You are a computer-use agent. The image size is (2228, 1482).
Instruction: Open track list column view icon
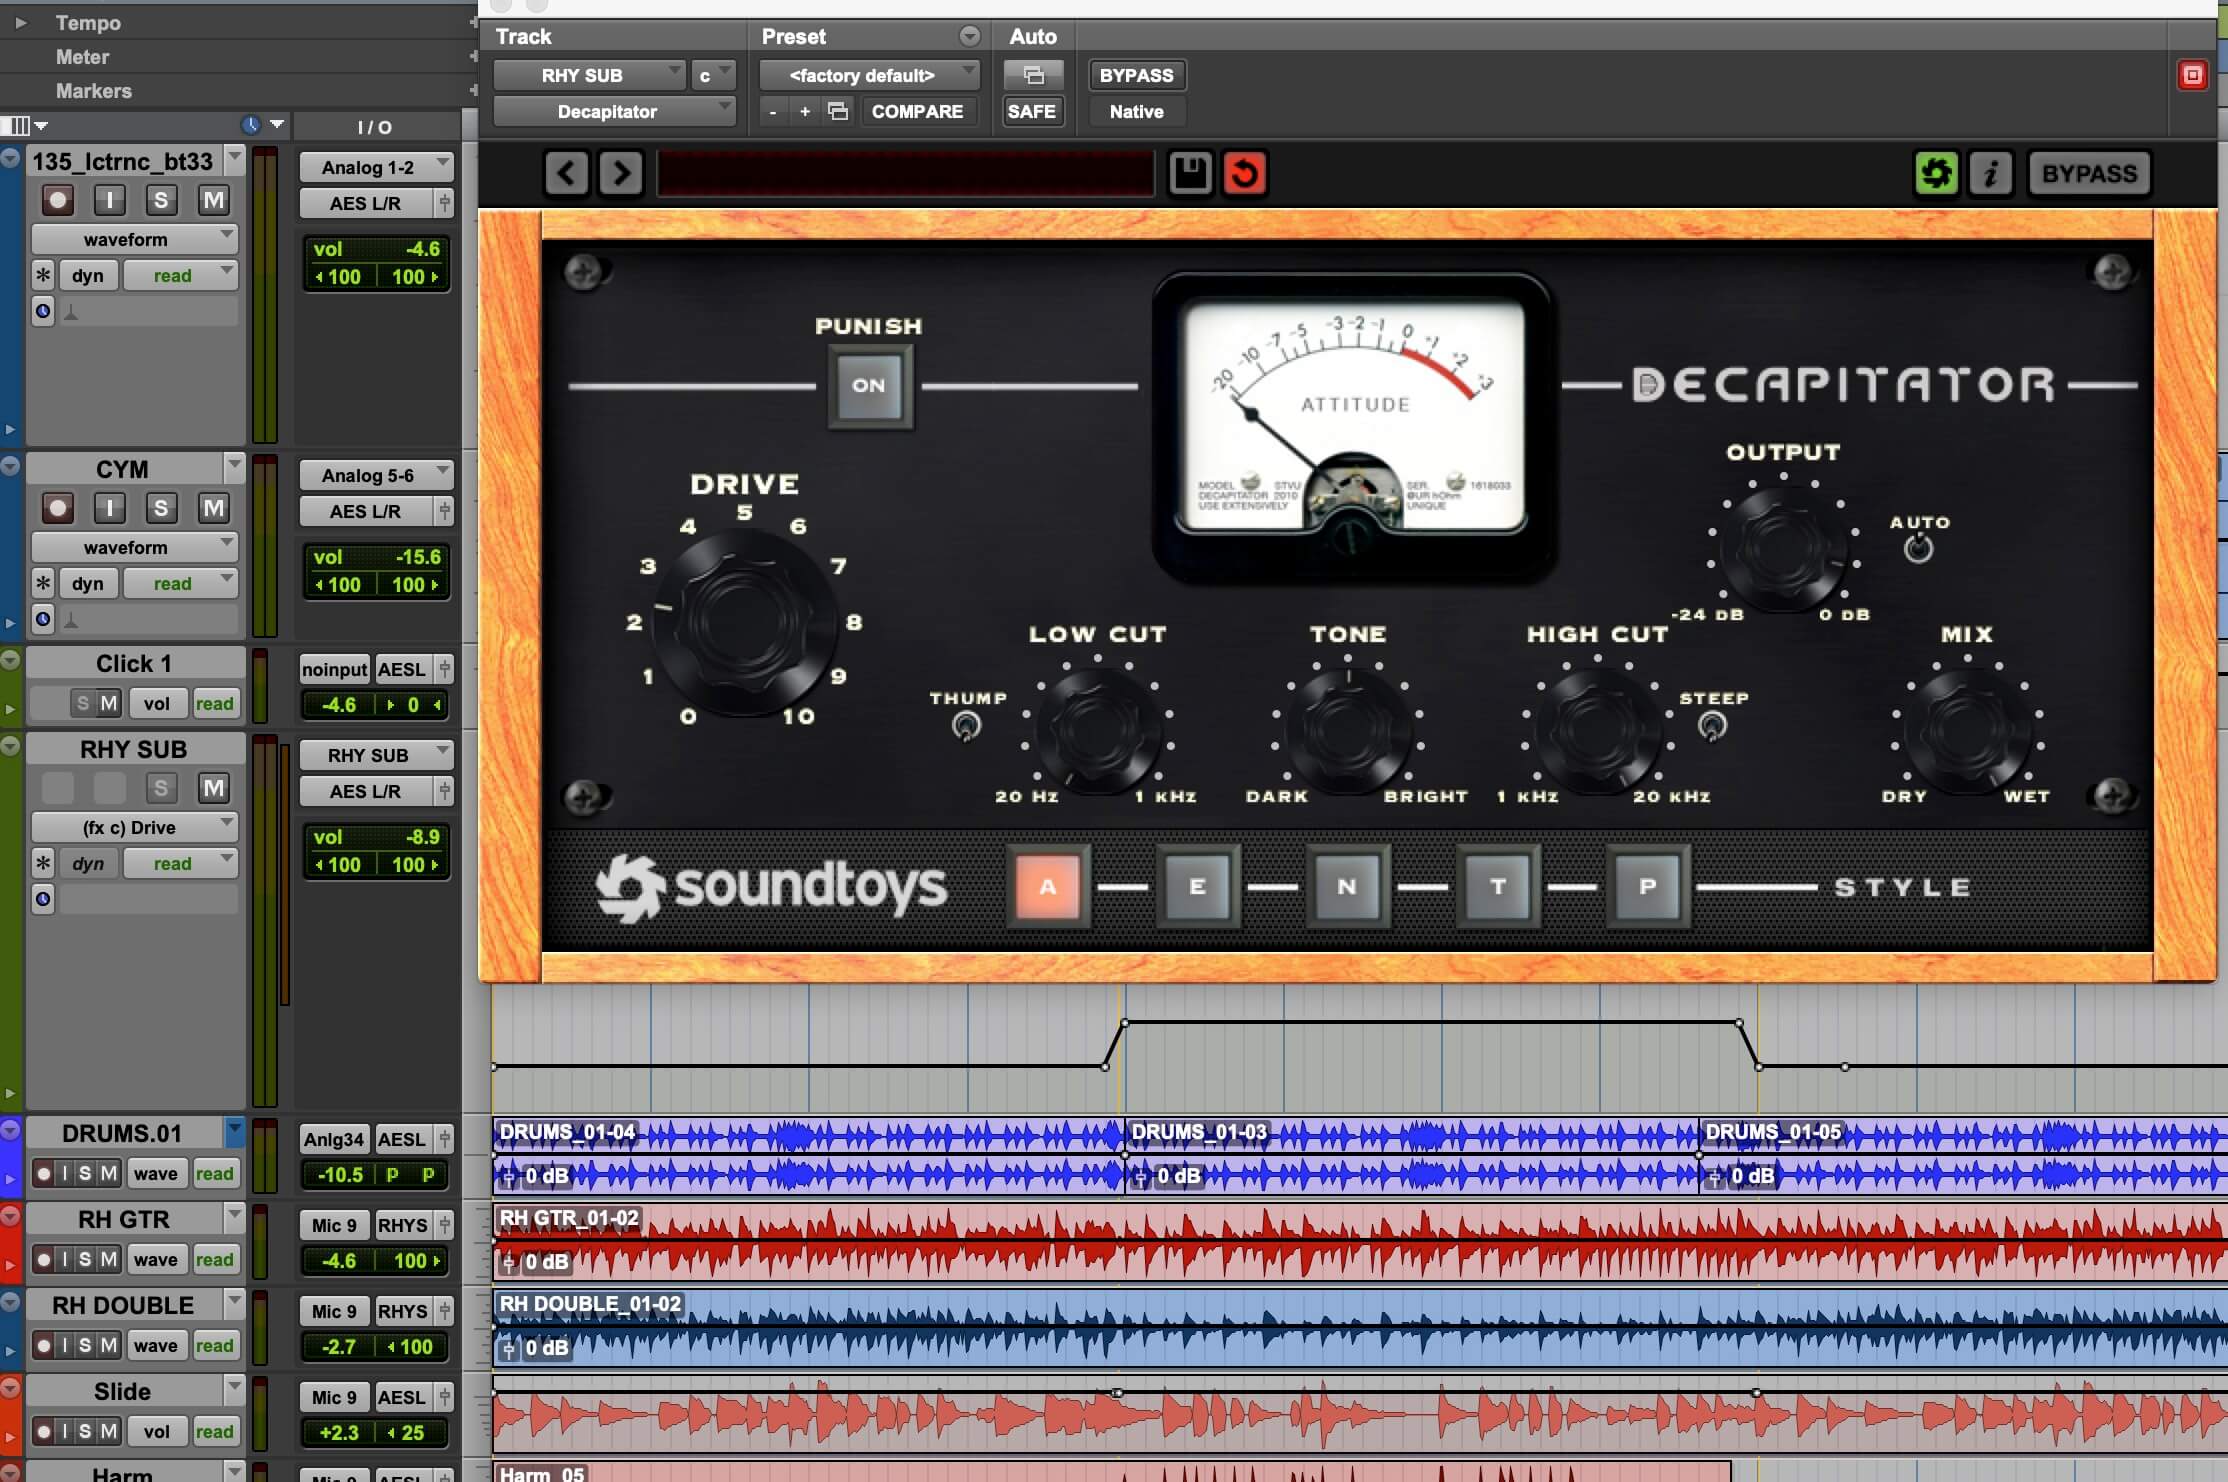17,126
